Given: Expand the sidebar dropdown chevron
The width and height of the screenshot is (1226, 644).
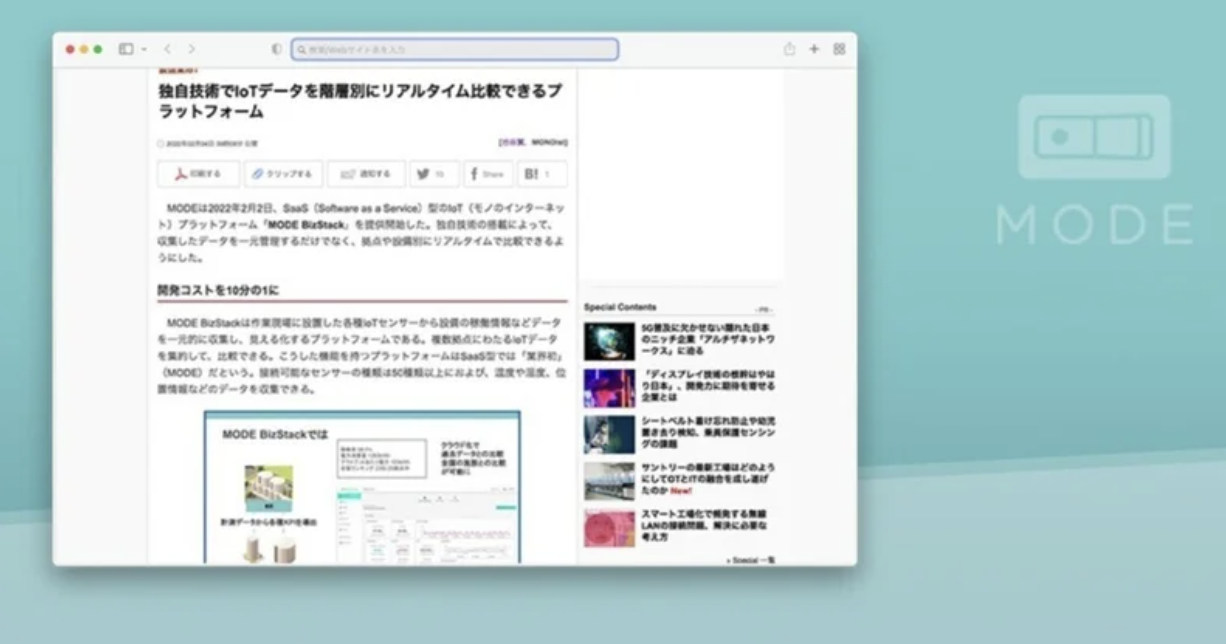Looking at the screenshot, I should coord(144,49).
